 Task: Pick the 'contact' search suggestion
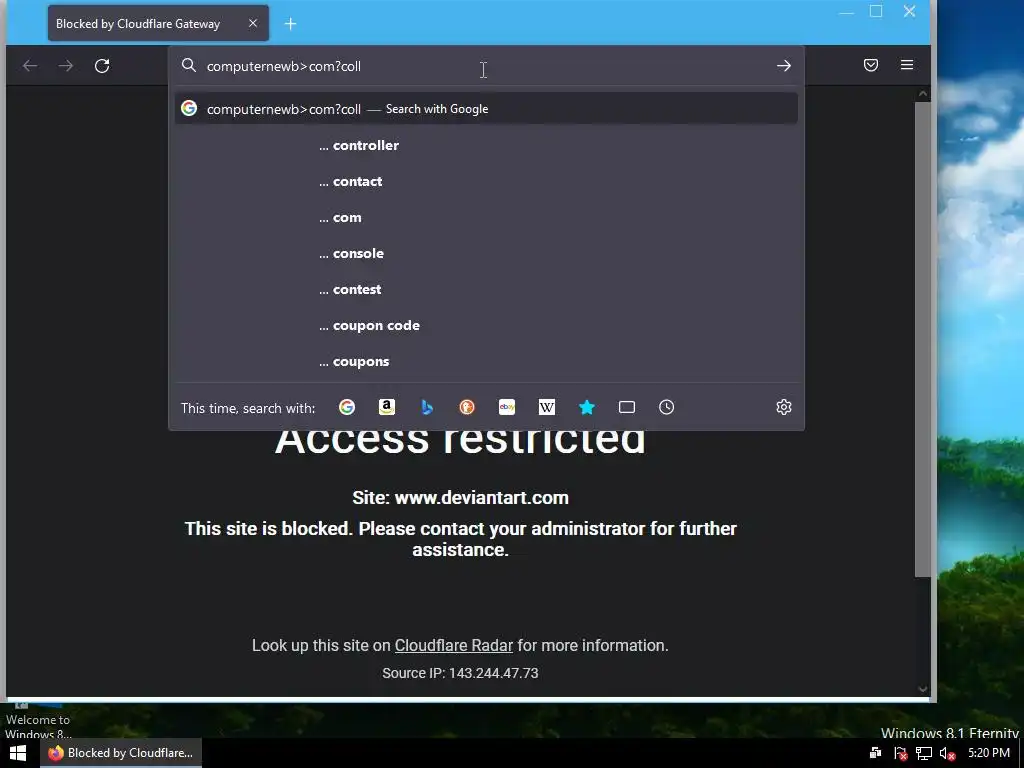[x=486, y=182]
